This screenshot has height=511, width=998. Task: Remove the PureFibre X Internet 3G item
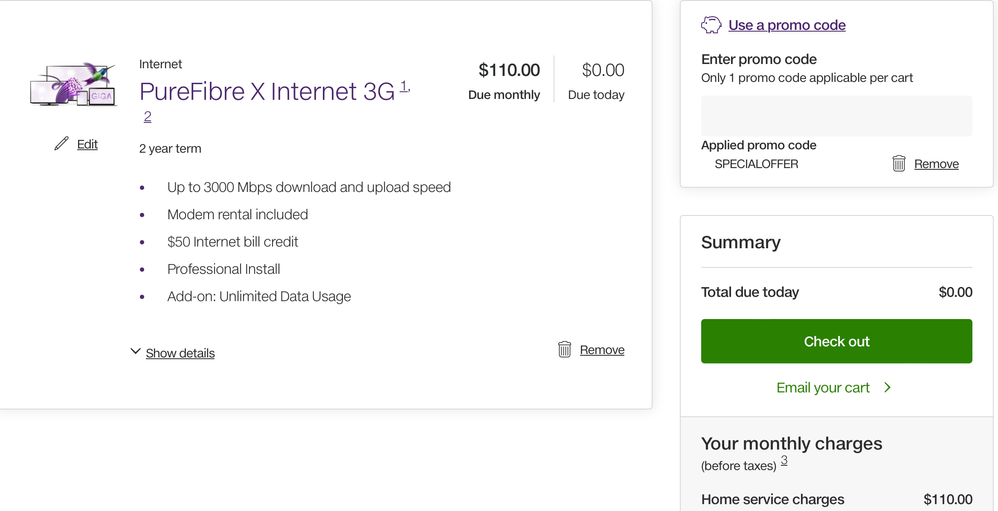tap(602, 350)
